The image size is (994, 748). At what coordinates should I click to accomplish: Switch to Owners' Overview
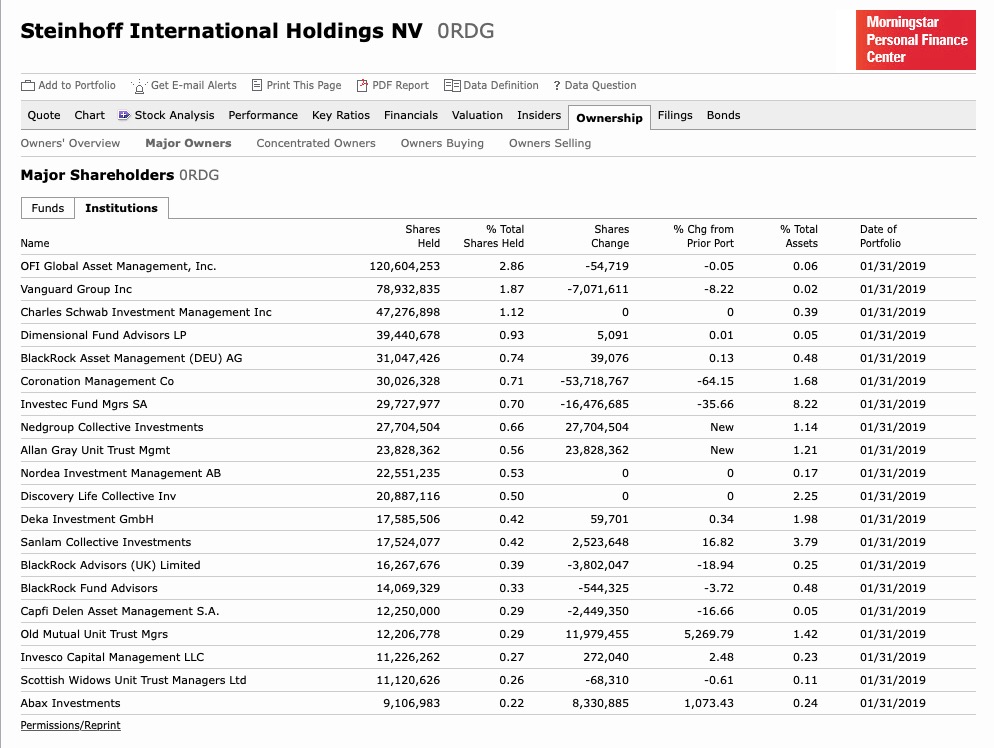click(70, 143)
